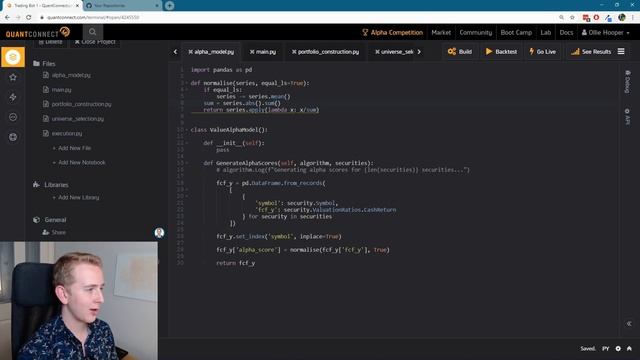Open the Alpha Competition page
The width and height of the screenshot is (640, 360).
point(392,32)
